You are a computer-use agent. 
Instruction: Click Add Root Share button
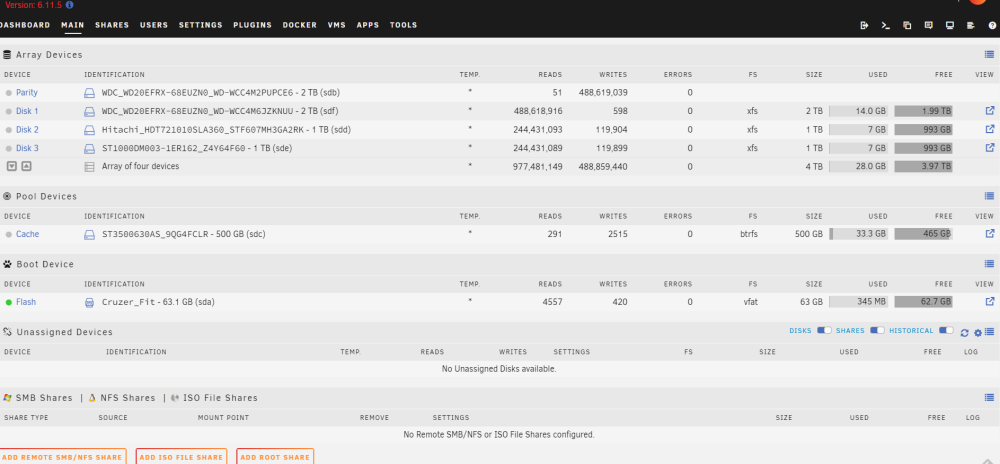[x=275, y=456]
